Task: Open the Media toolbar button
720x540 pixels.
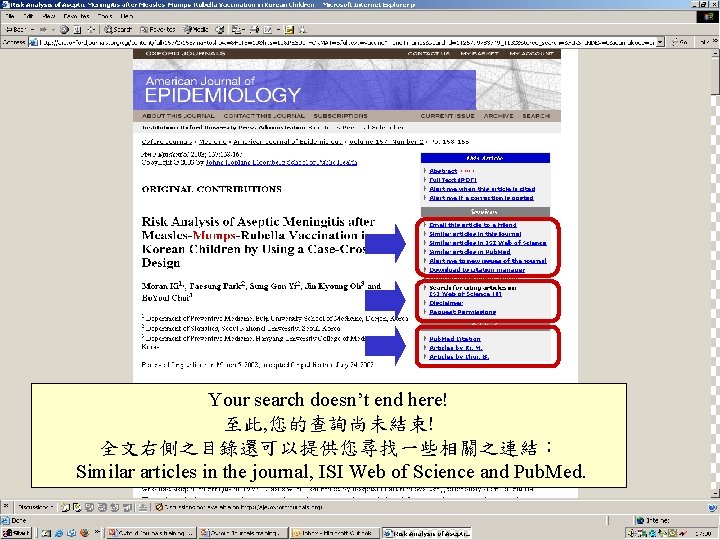Action: click(196, 29)
